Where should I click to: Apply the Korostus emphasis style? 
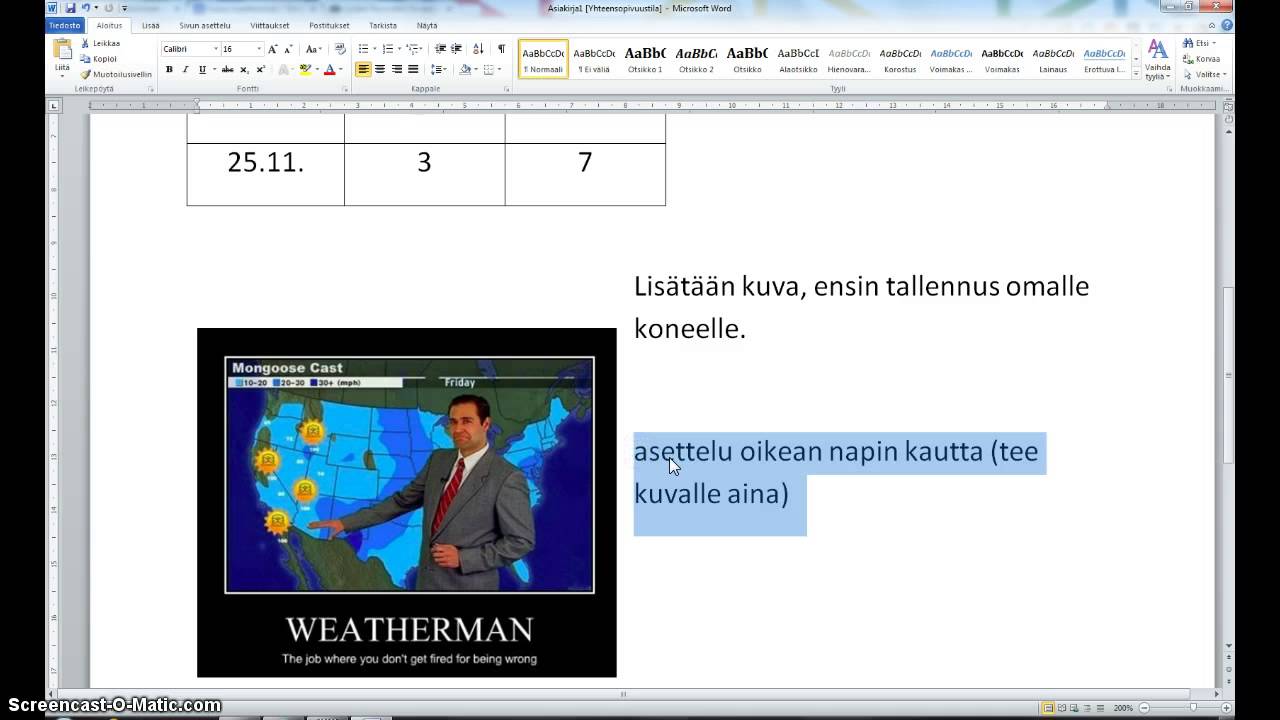tap(900, 59)
